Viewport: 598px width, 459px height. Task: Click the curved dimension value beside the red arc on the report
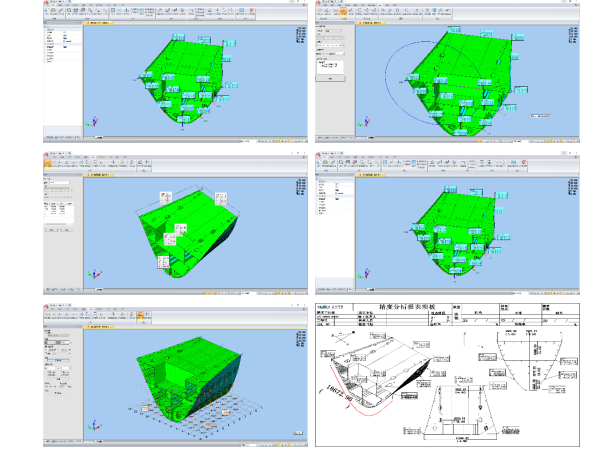pos(339,393)
